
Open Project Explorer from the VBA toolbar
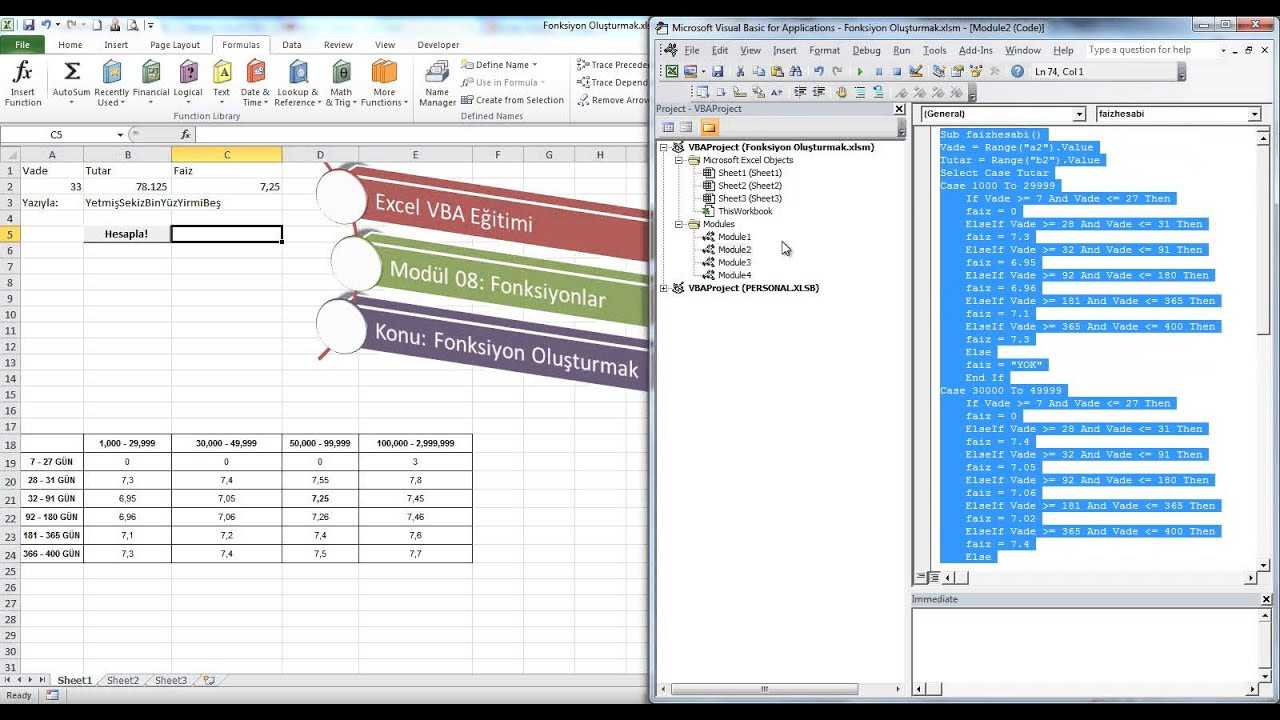tap(939, 71)
